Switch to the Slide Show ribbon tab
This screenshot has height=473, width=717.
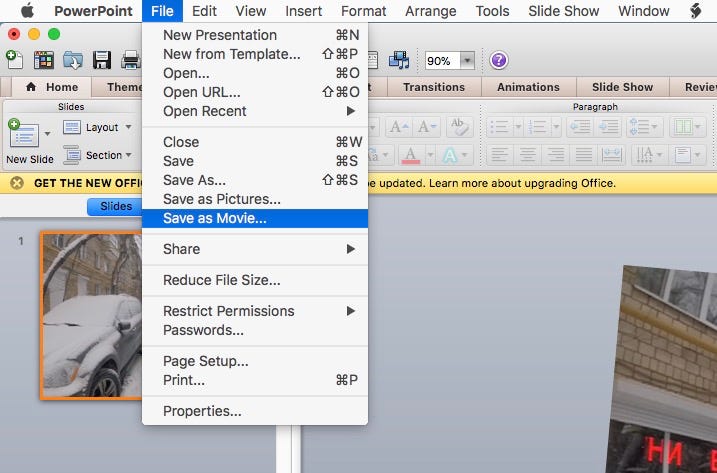click(x=622, y=87)
